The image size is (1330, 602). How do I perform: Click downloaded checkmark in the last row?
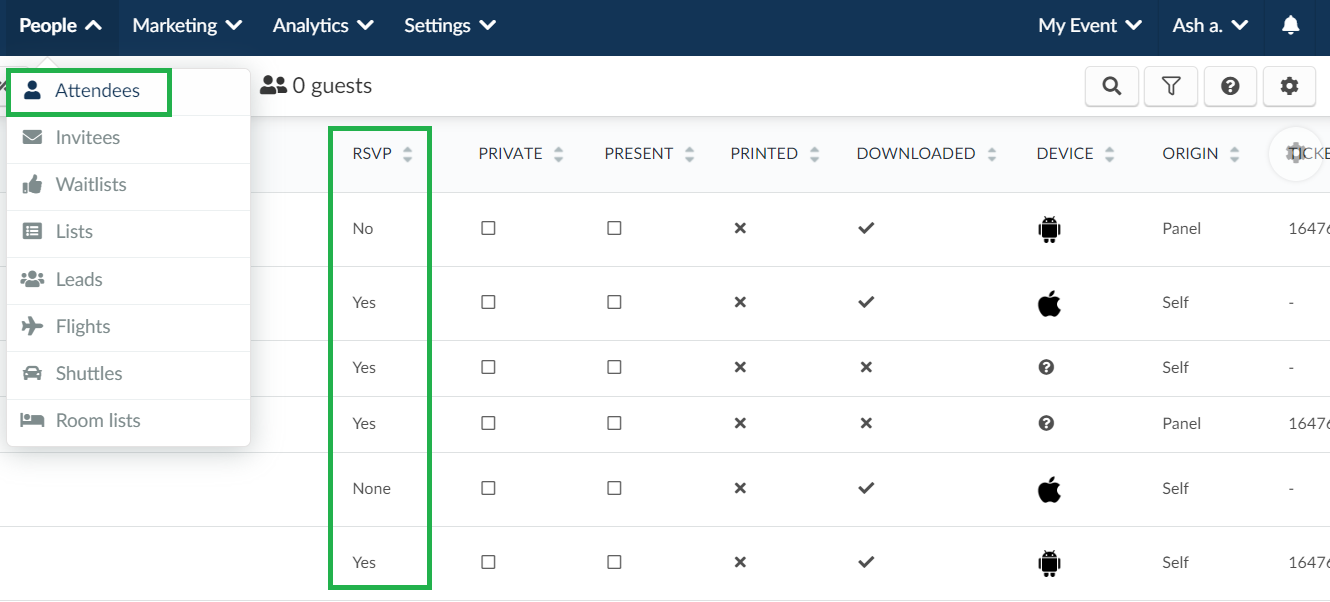click(866, 563)
